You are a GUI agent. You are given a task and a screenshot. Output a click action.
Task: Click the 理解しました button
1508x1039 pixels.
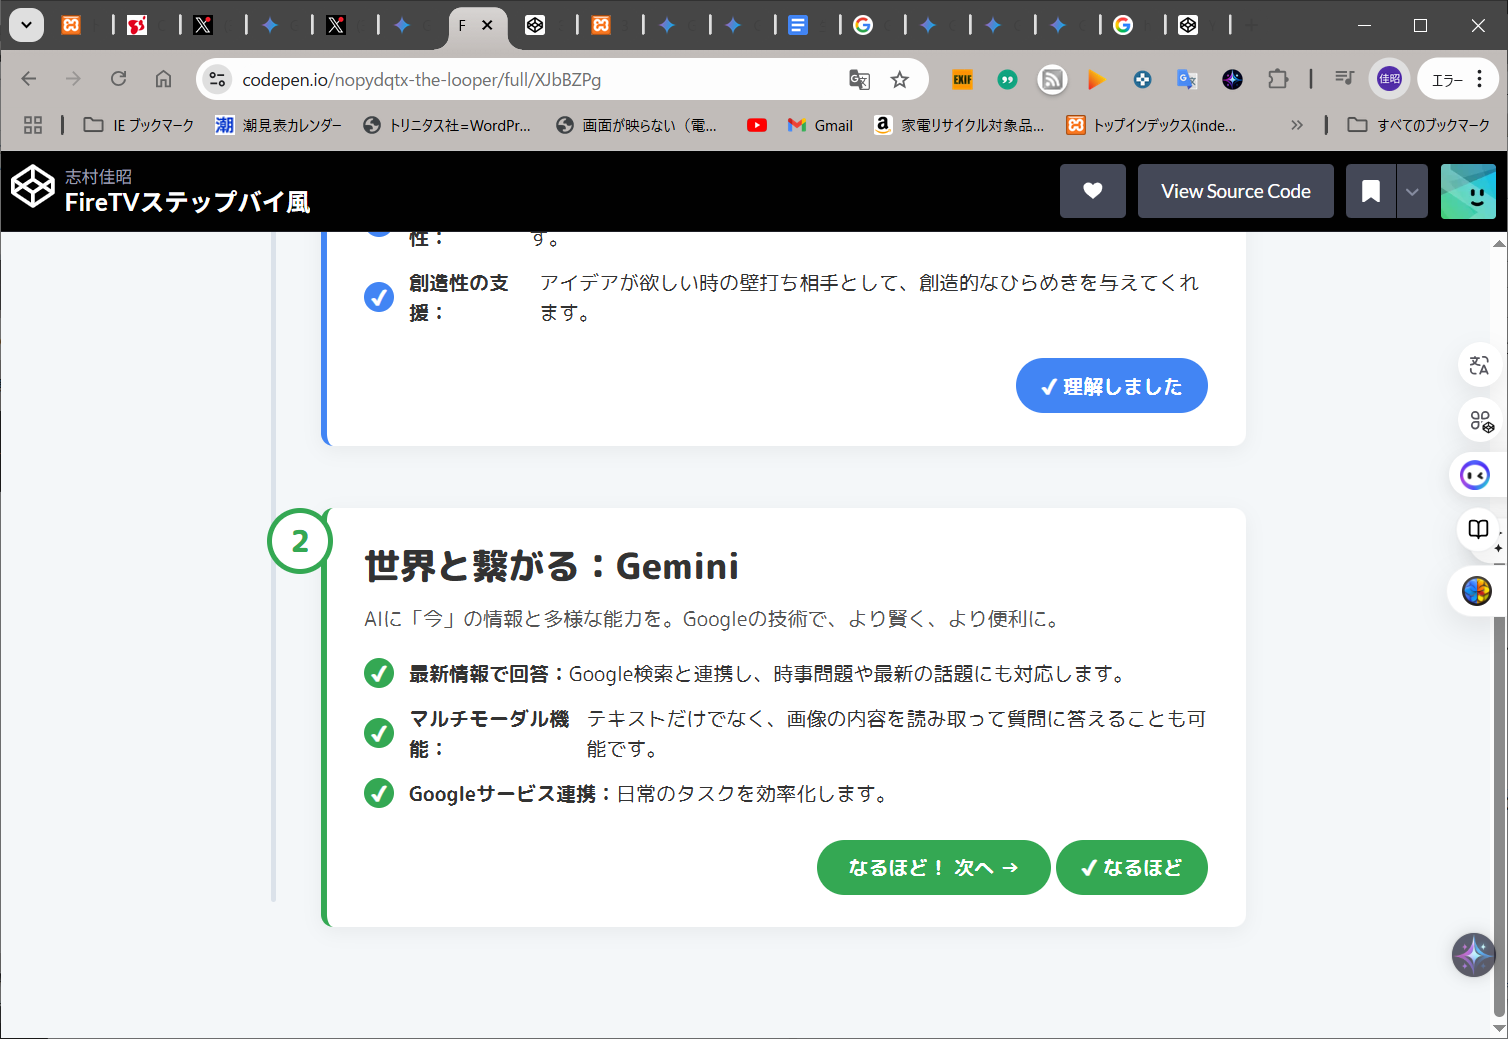tap(1112, 386)
